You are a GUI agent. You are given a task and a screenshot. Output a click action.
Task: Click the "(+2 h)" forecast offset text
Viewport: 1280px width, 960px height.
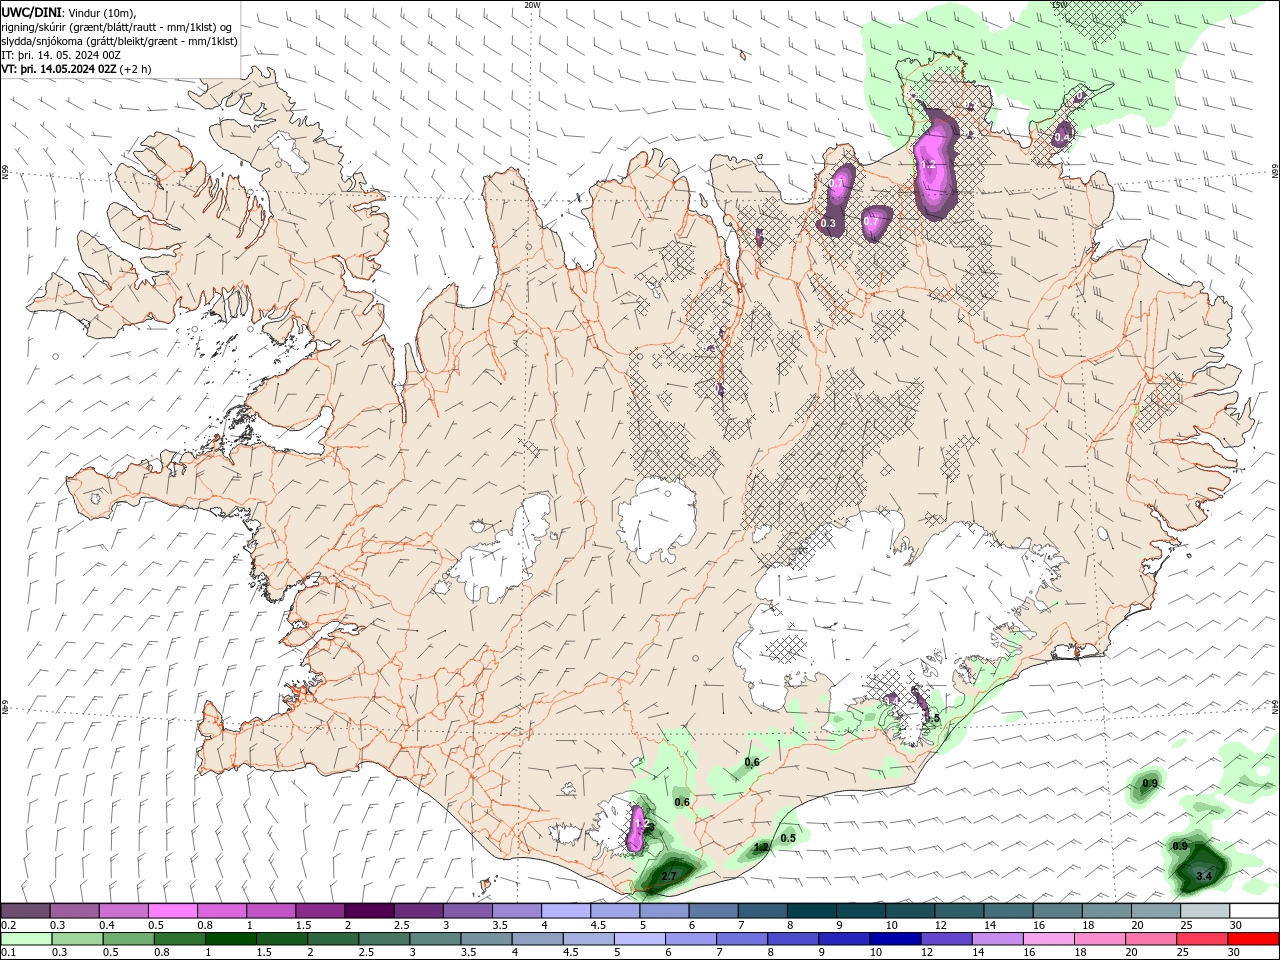(135, 69)
